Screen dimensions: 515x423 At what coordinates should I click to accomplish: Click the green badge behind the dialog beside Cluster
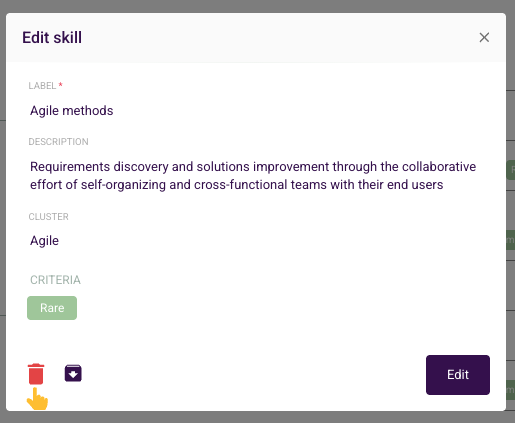pyautogui.click(x=510, y=240)
